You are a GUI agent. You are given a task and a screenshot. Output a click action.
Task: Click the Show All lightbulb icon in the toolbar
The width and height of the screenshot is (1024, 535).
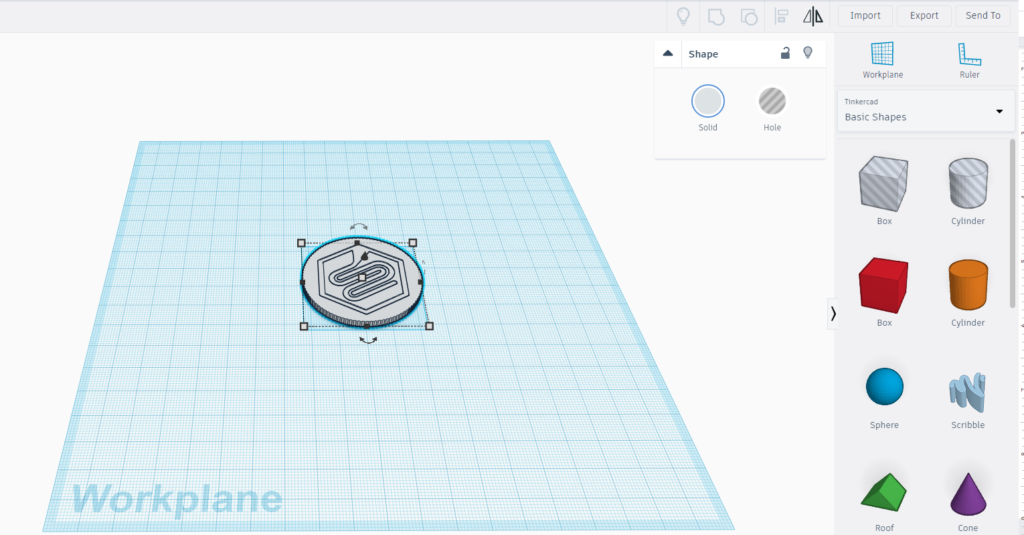tap(683, 16)
